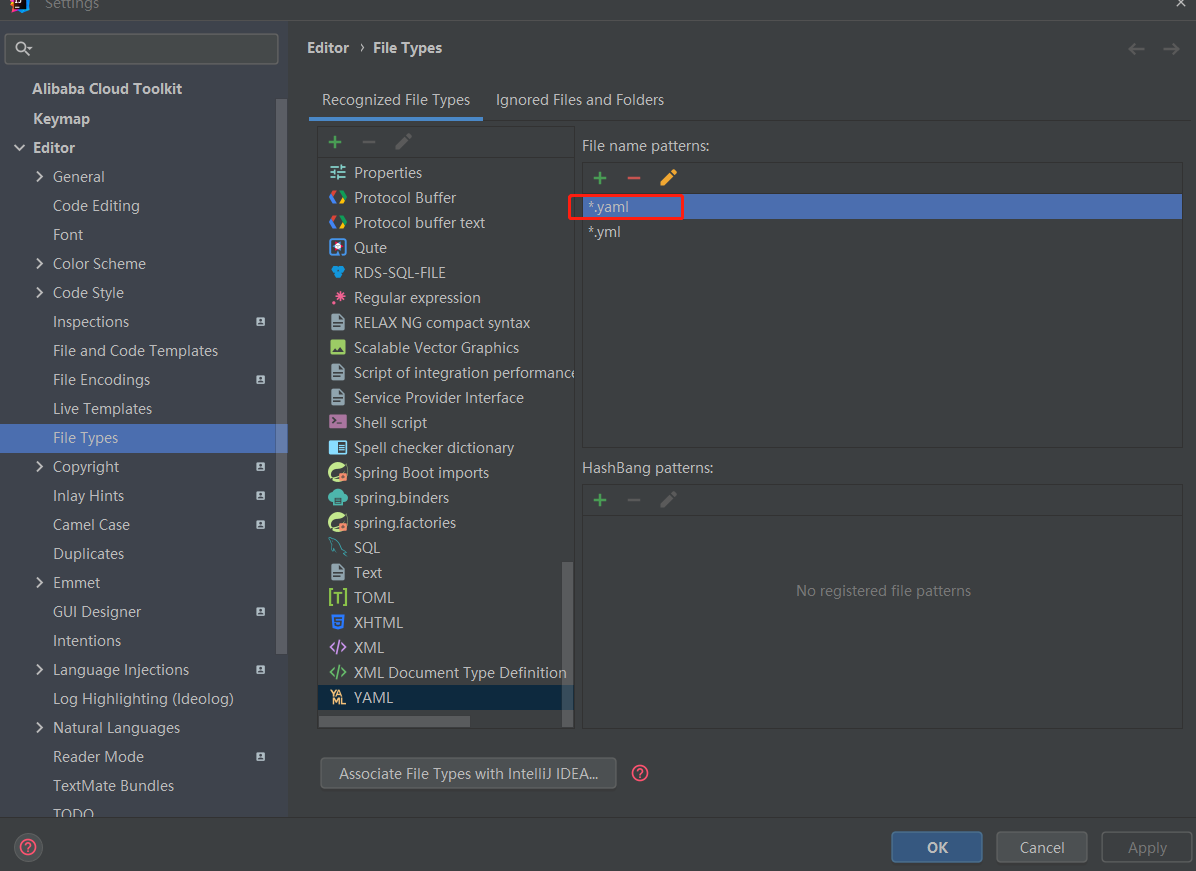Click Associate File Types with IntelliJ IDEA
The width and height of the screenshot is (1196, 871).
(468, 773)
